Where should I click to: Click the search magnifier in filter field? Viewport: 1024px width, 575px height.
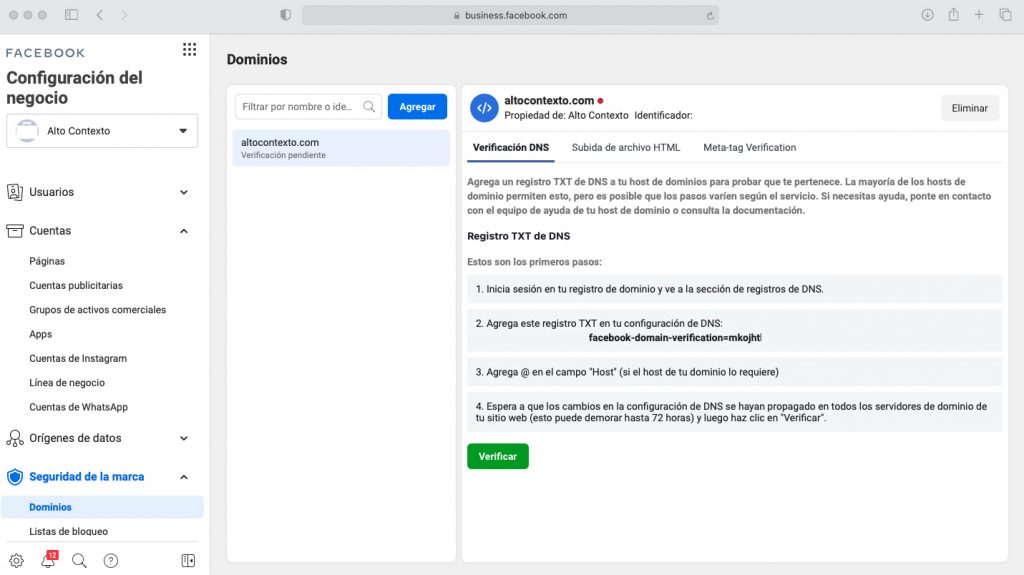click(x=369, y=107)
